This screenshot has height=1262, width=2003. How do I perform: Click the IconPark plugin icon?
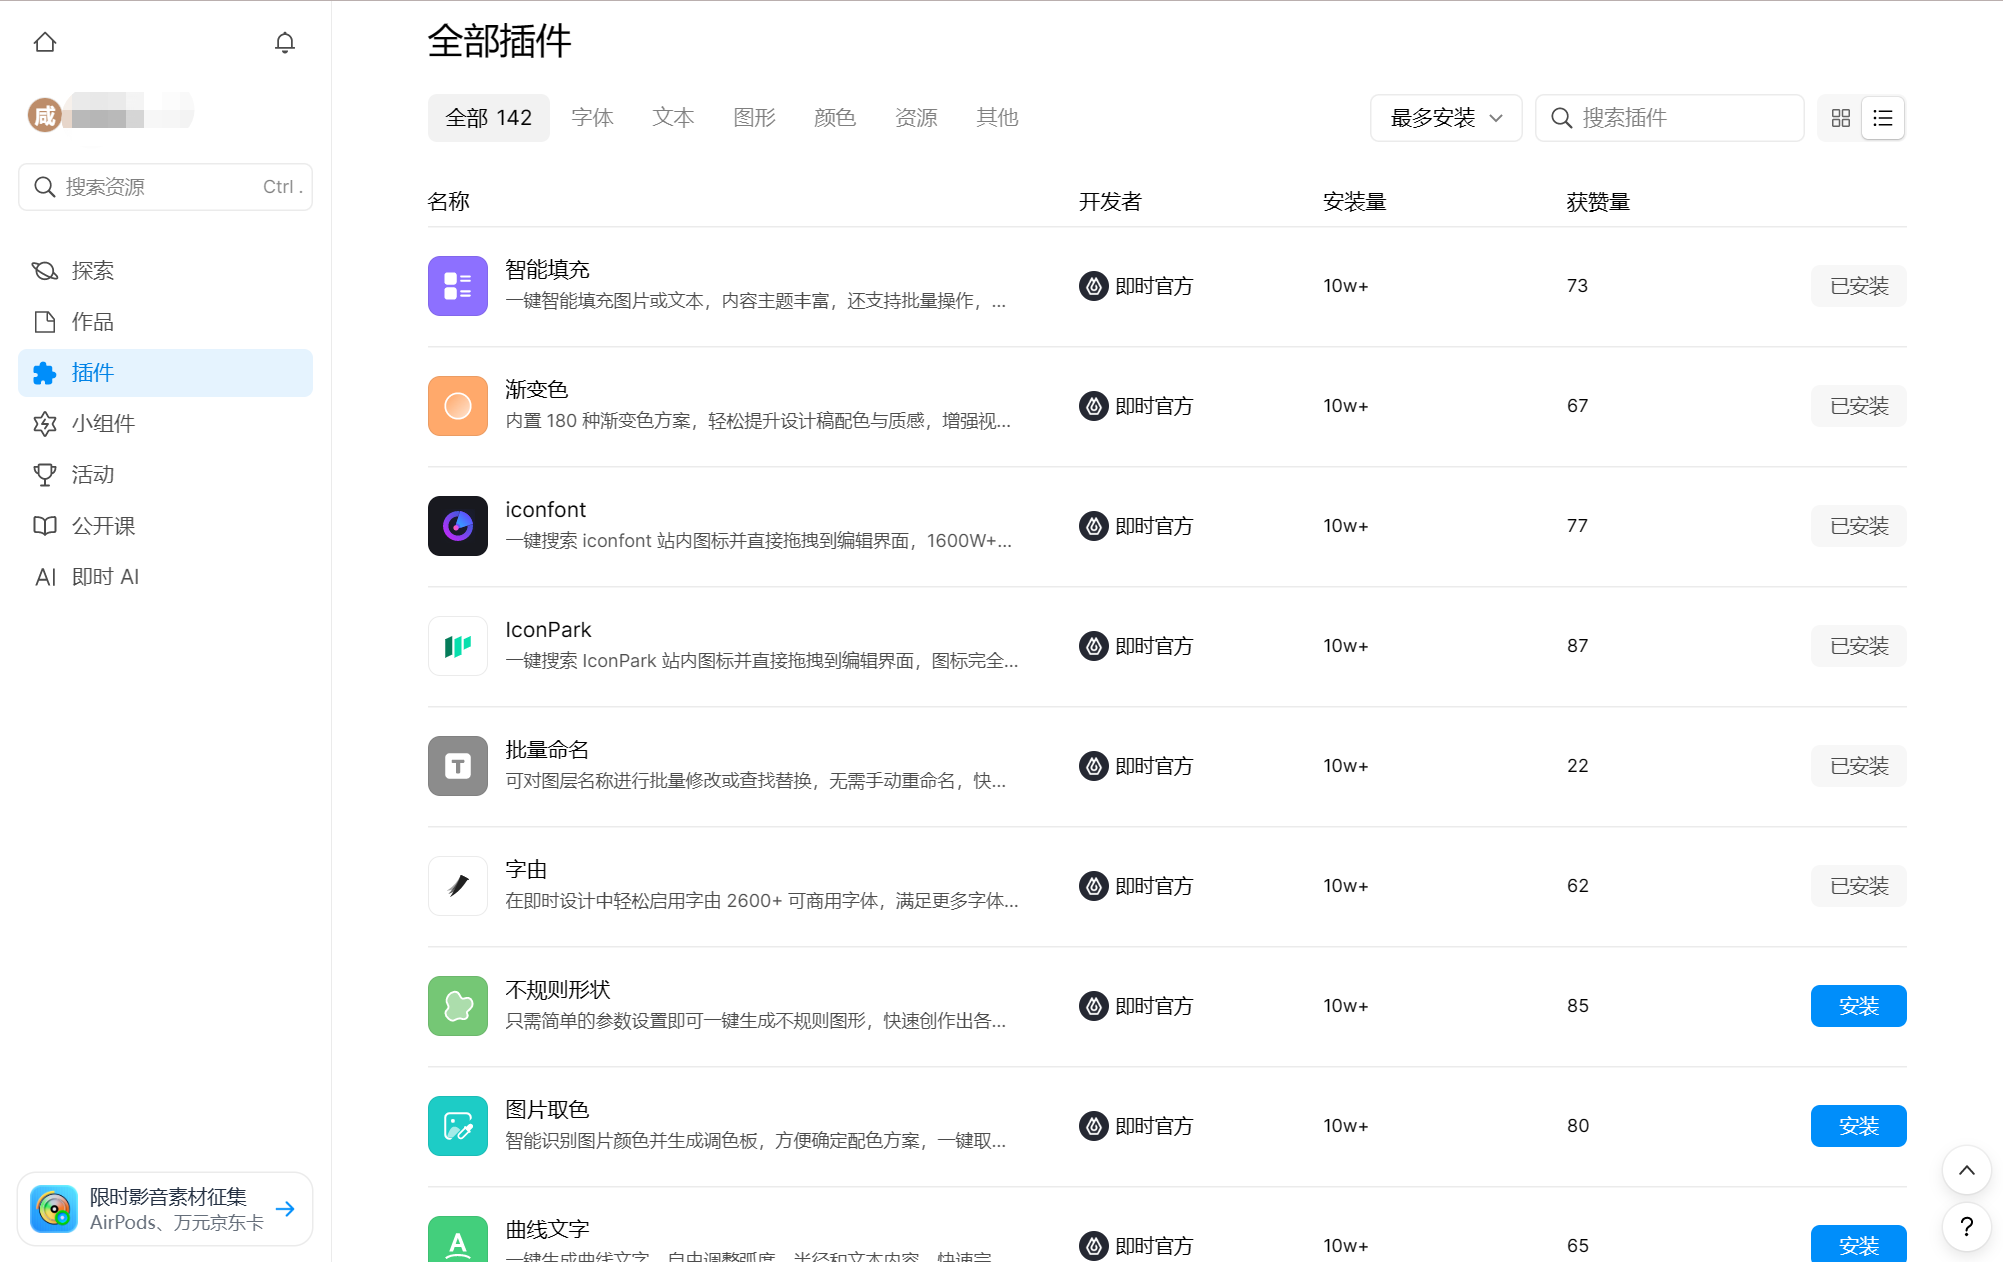(x=457, y=646)
